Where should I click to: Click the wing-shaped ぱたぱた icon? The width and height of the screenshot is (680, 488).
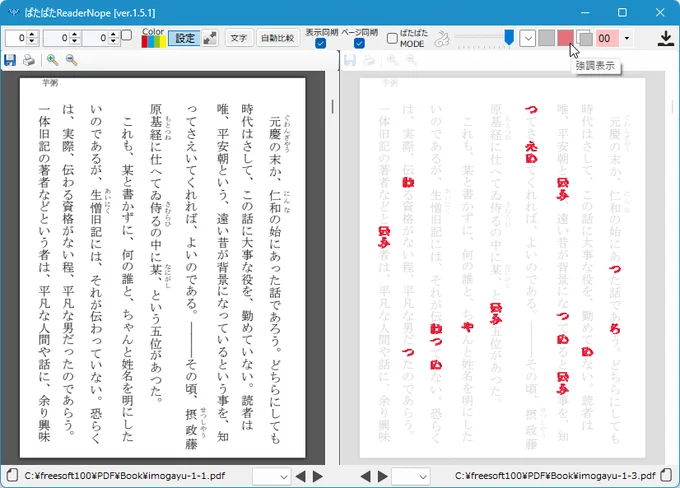(442, 39)
